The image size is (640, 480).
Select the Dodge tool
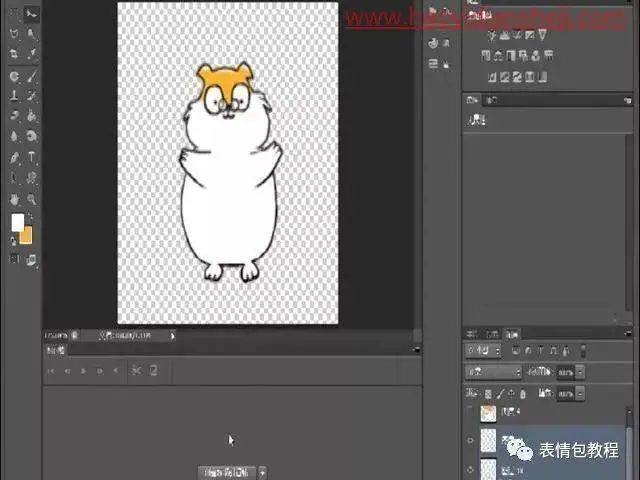point(31,136)
